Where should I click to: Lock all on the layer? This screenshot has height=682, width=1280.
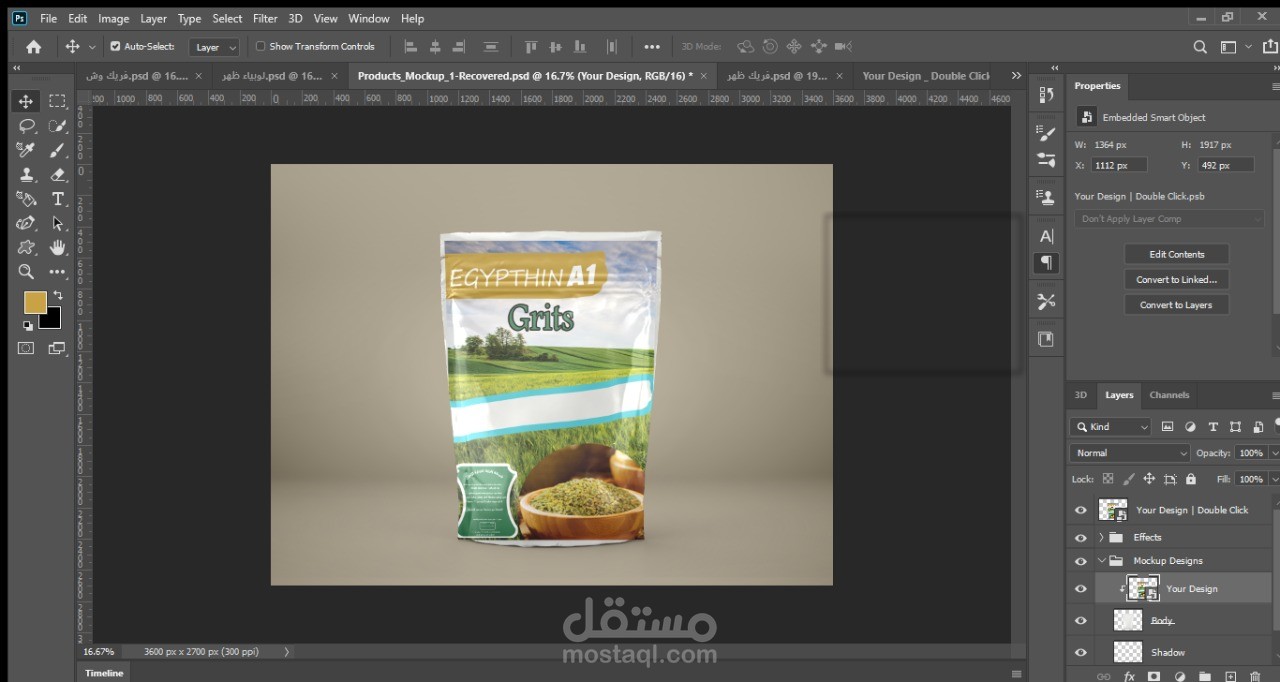[1190, 479]
